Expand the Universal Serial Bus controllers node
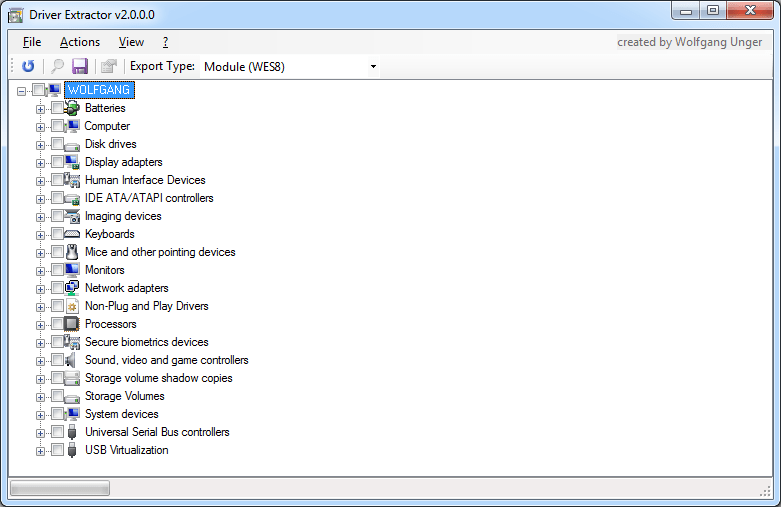Image resolution: width=781 pixels, height=507 pixels. click(x=40, y=433)
